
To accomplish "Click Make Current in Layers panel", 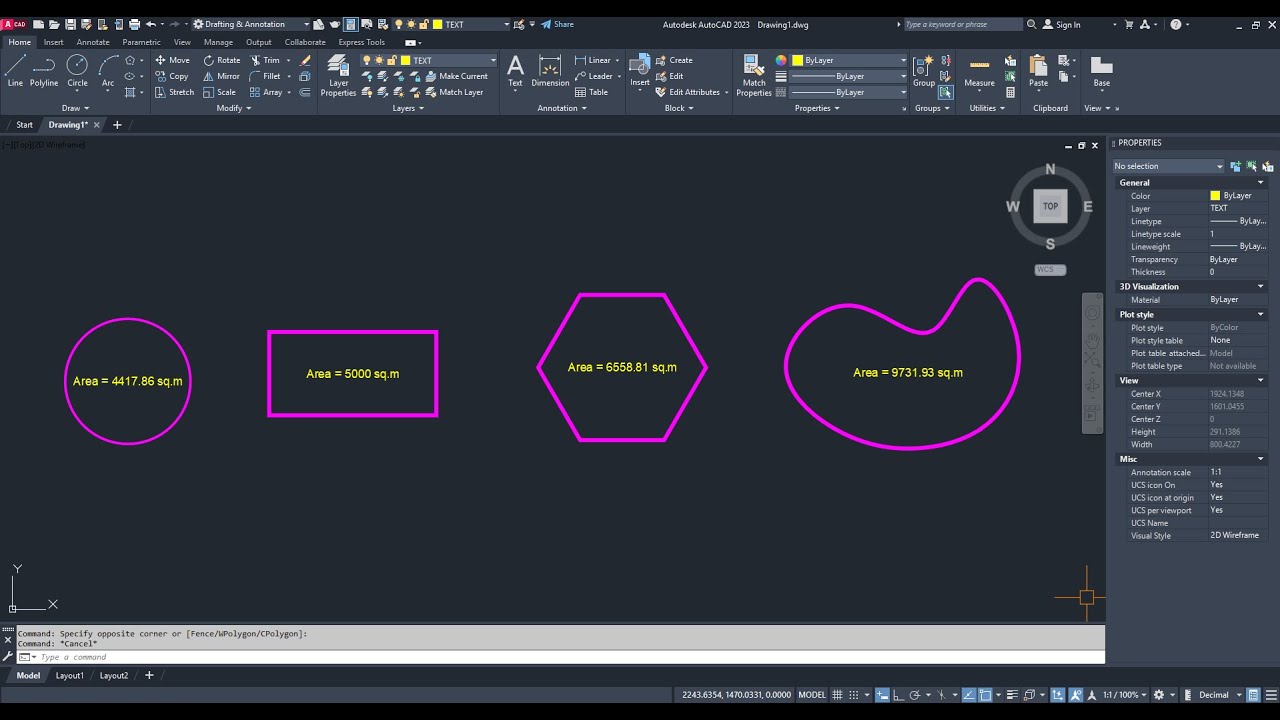I will (x=456, y=76).
